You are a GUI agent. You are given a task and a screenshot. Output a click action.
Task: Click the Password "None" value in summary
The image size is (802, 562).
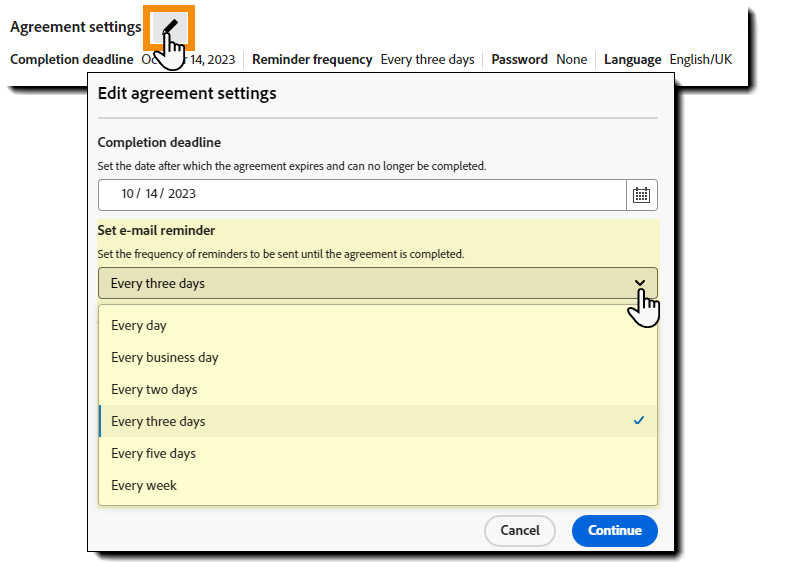click(x=571, y=60)
